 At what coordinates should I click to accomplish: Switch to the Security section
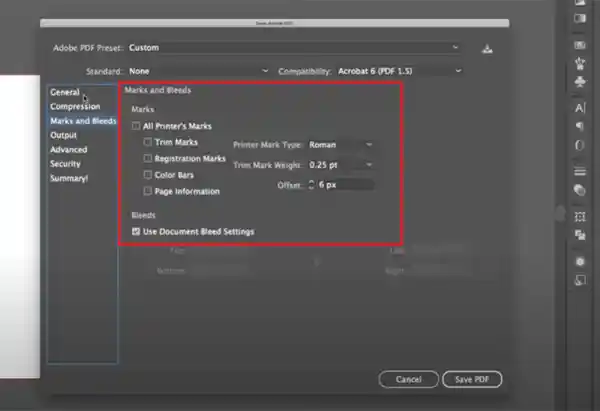65,164
